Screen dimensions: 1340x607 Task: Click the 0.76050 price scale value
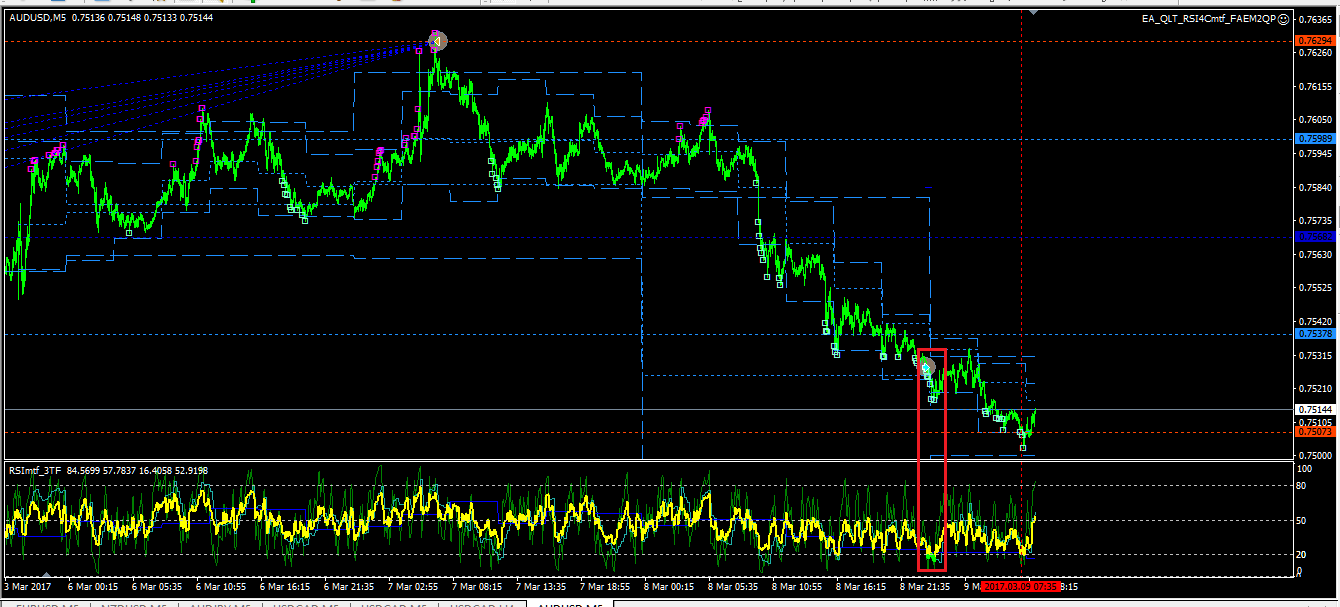pos(1314,119)
